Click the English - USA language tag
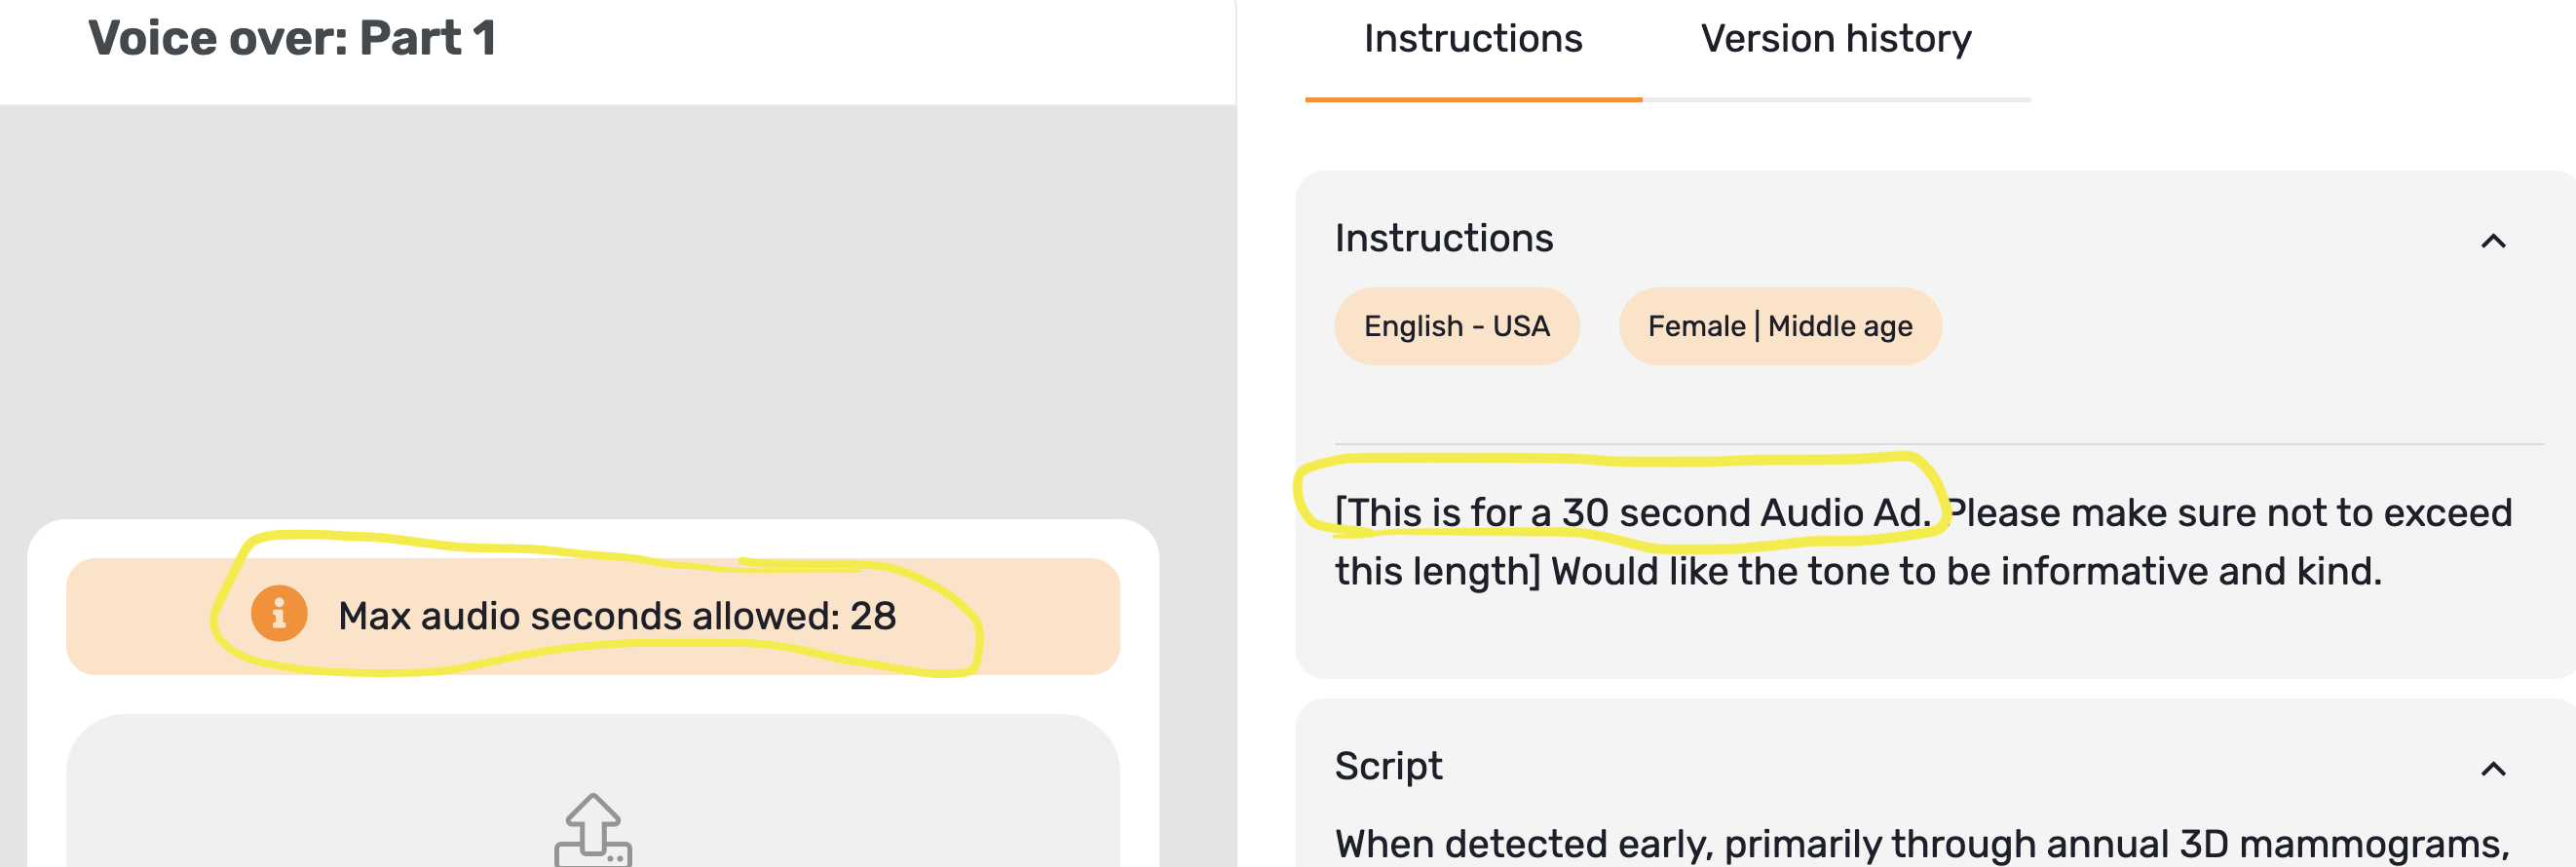 tap(1456, 326)
